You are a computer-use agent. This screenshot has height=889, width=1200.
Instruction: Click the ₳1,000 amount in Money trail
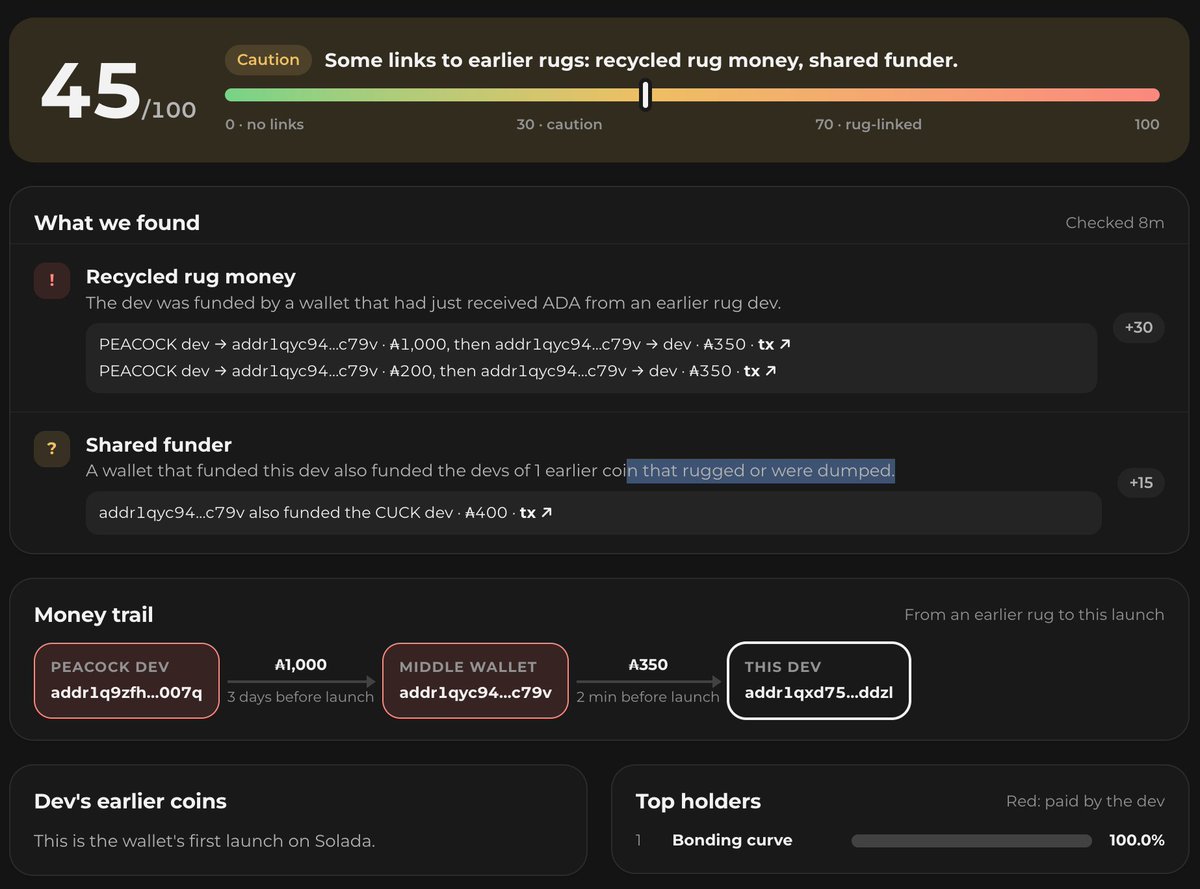tap(300, 665)
